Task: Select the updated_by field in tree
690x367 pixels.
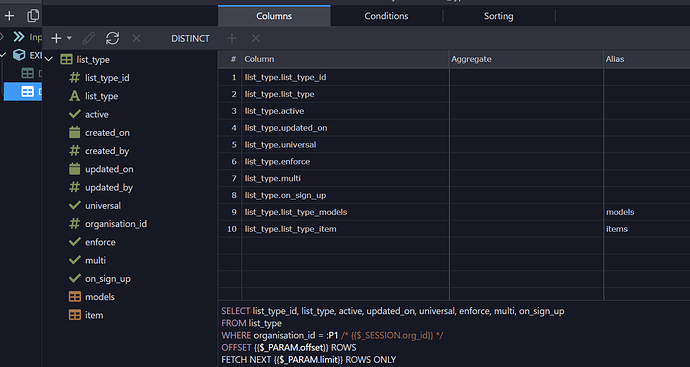Action: tap(109, 187)
